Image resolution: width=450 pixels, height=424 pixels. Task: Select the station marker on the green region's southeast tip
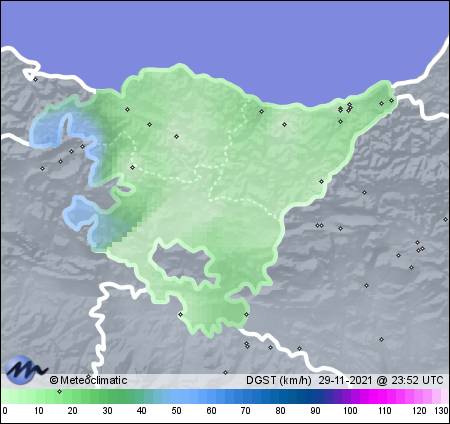(x=246, y=314)
